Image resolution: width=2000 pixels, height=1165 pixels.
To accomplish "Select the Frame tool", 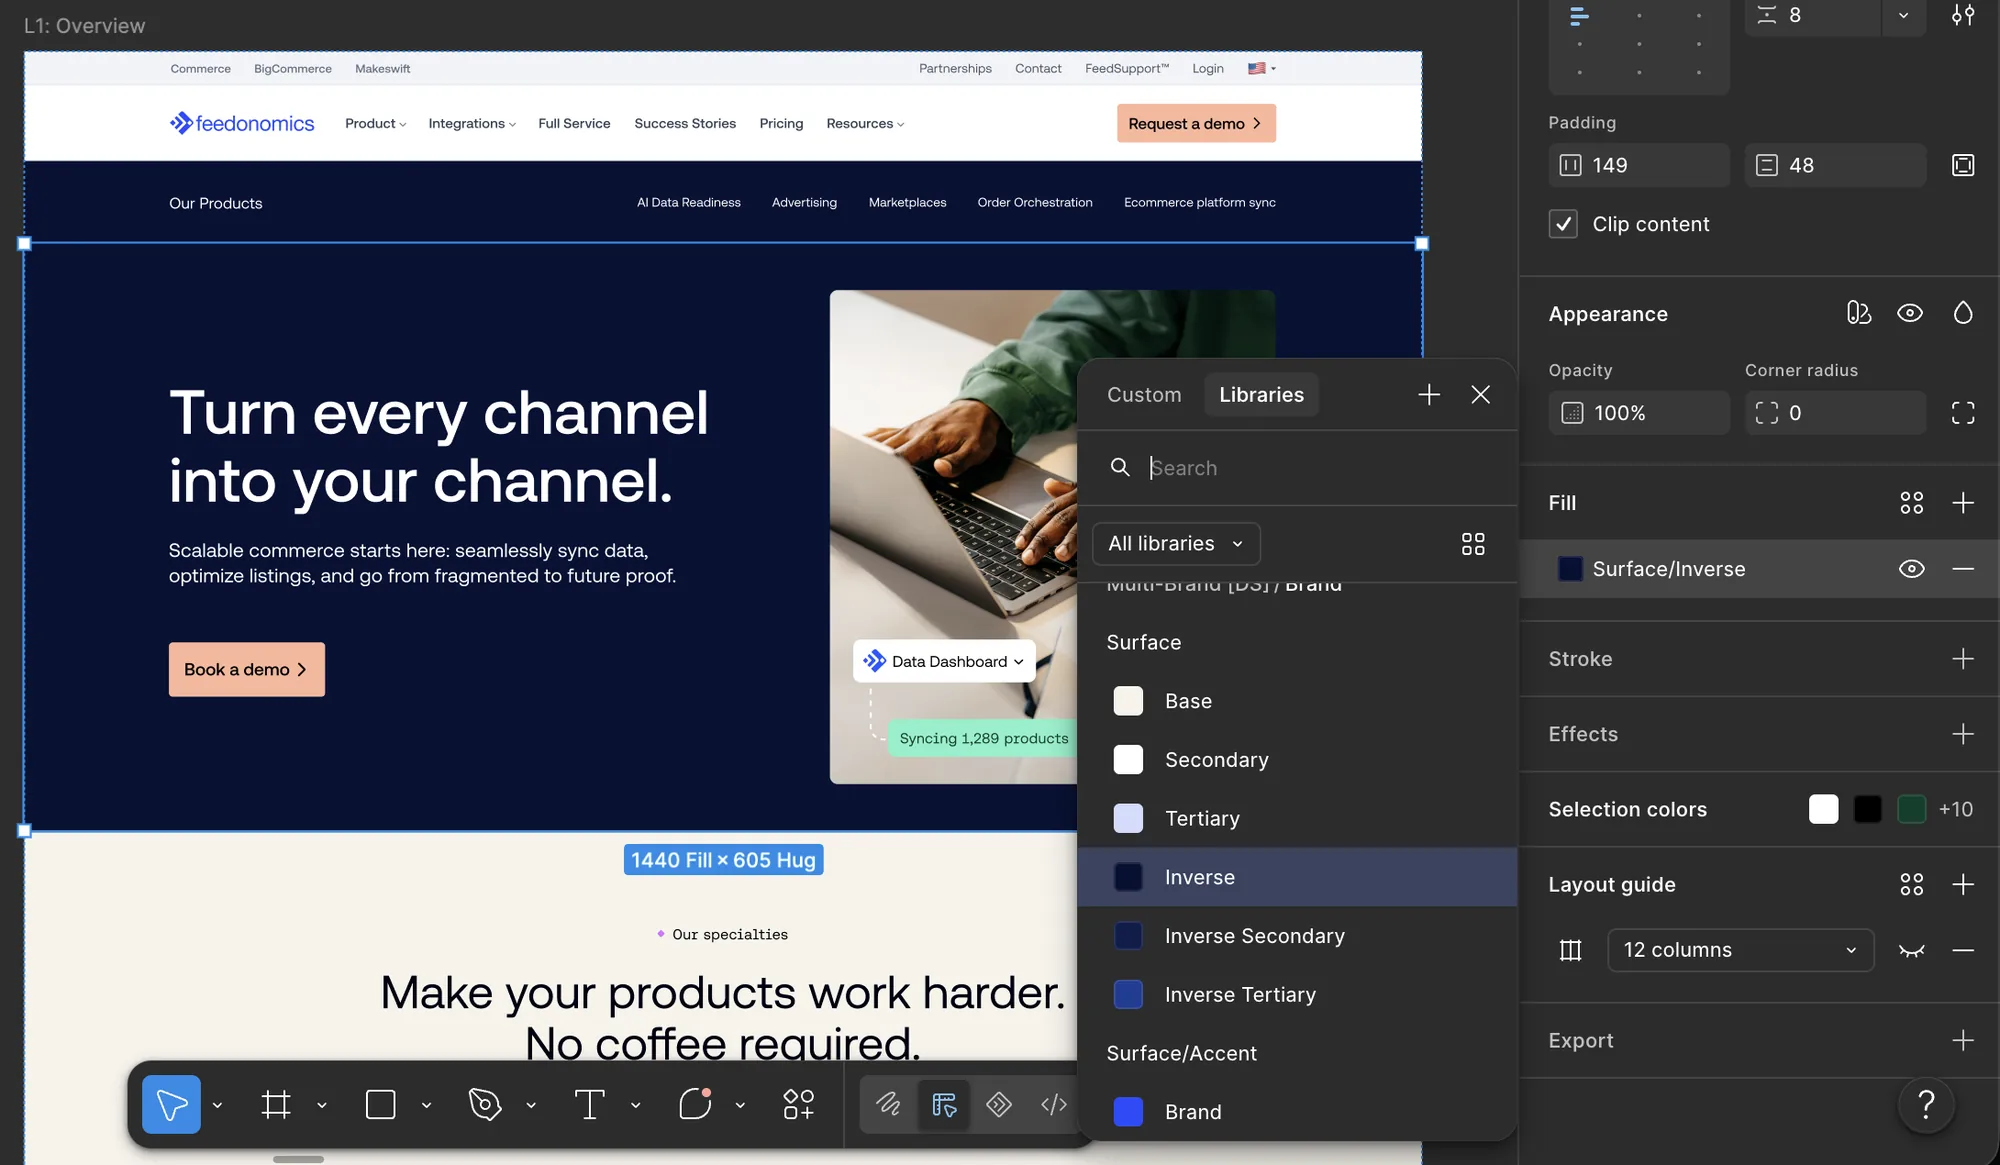I will pos(276,1104).
